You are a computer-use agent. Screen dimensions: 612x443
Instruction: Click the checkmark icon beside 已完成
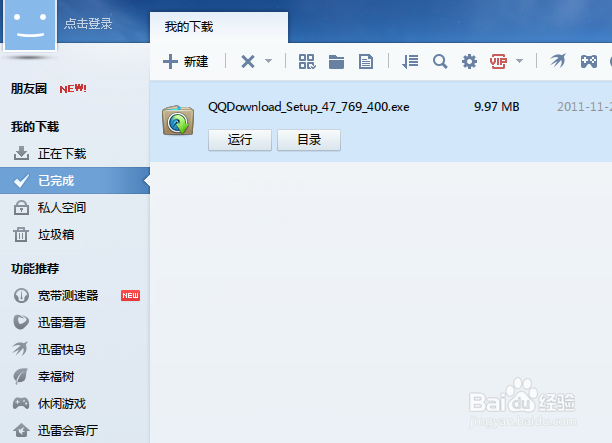21,181
